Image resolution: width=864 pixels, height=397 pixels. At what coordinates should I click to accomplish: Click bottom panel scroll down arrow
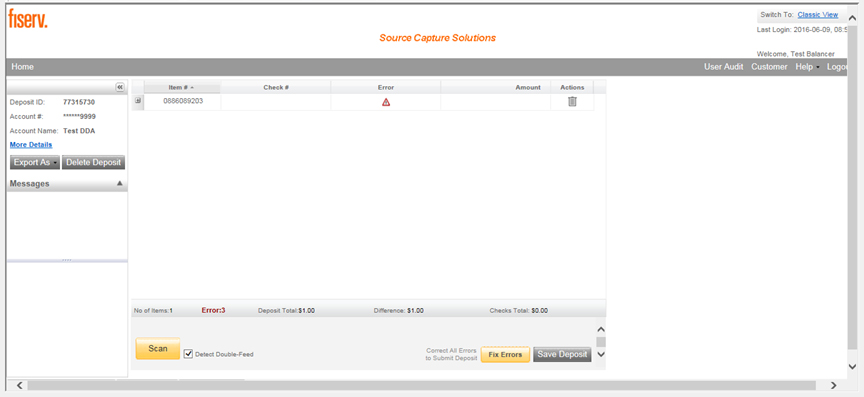pos(601,355)
